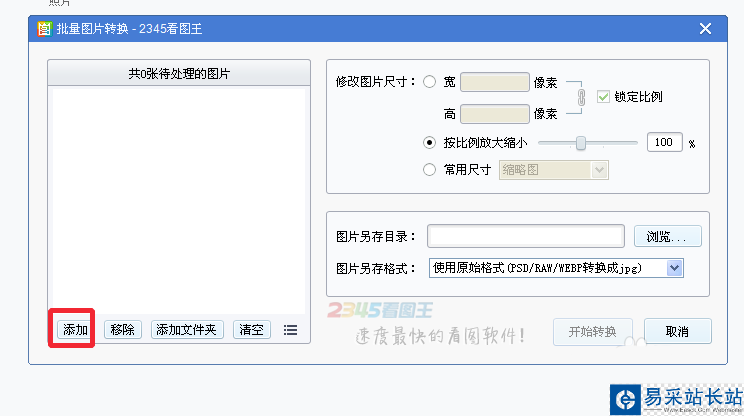
Task: Close the batch conversion dialog
Action: (x=705, y=29)
